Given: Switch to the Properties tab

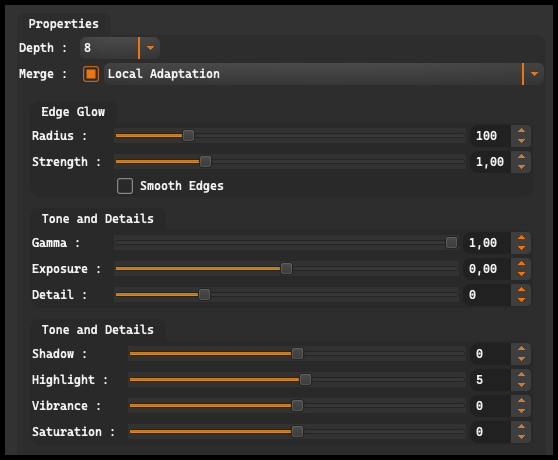Looking at the screenshot, I should pyautogui.click(x=64, y=24).
